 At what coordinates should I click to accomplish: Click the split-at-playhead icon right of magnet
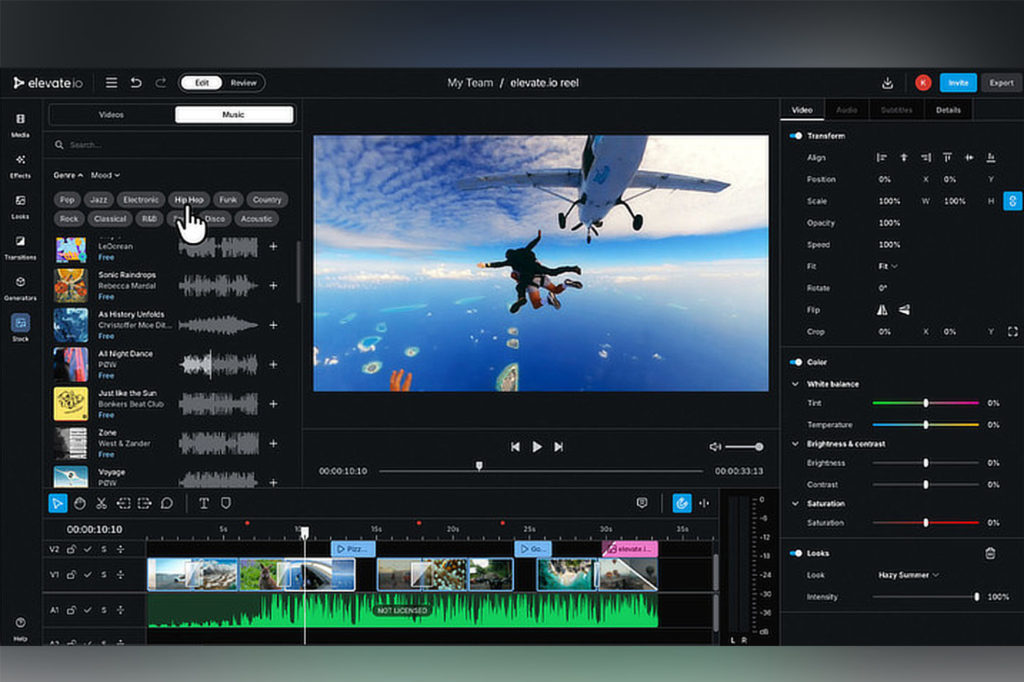click(x=704, y=503)
